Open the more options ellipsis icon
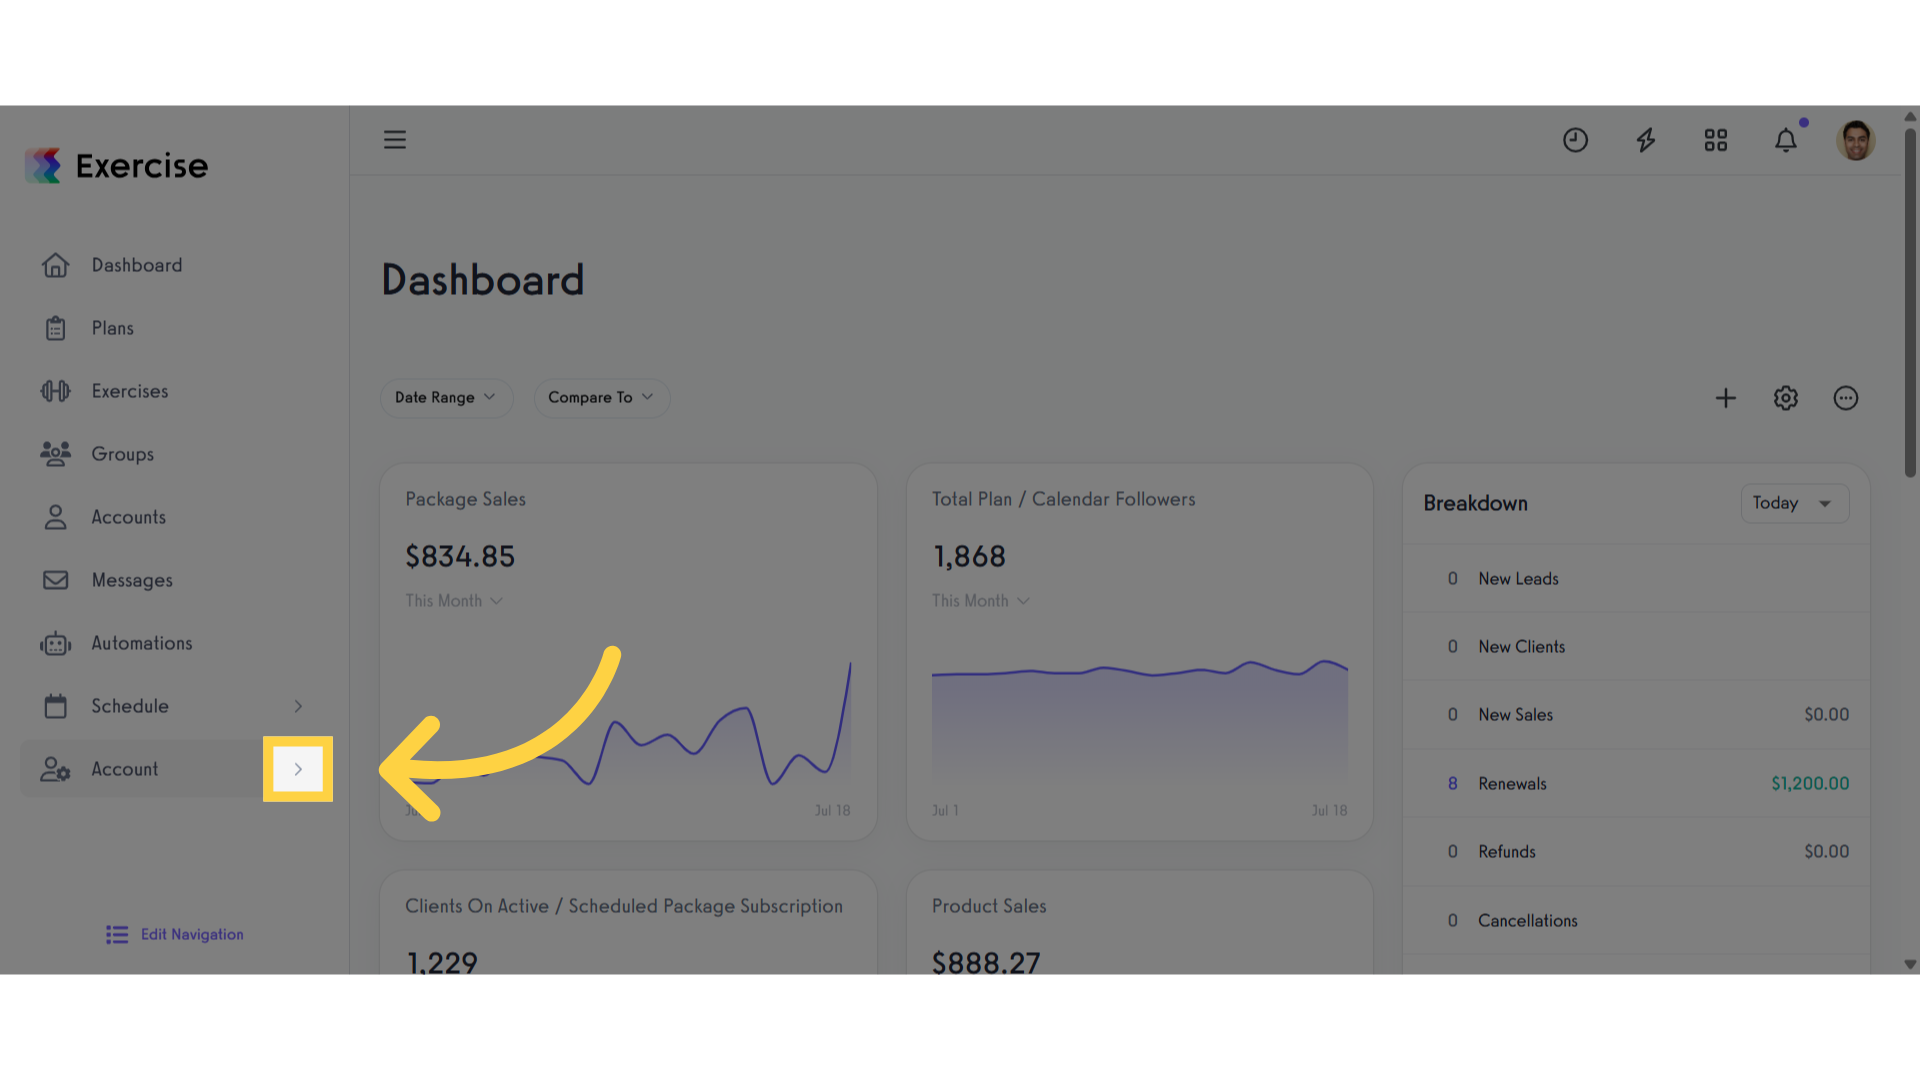 (x=1846, y=398)
